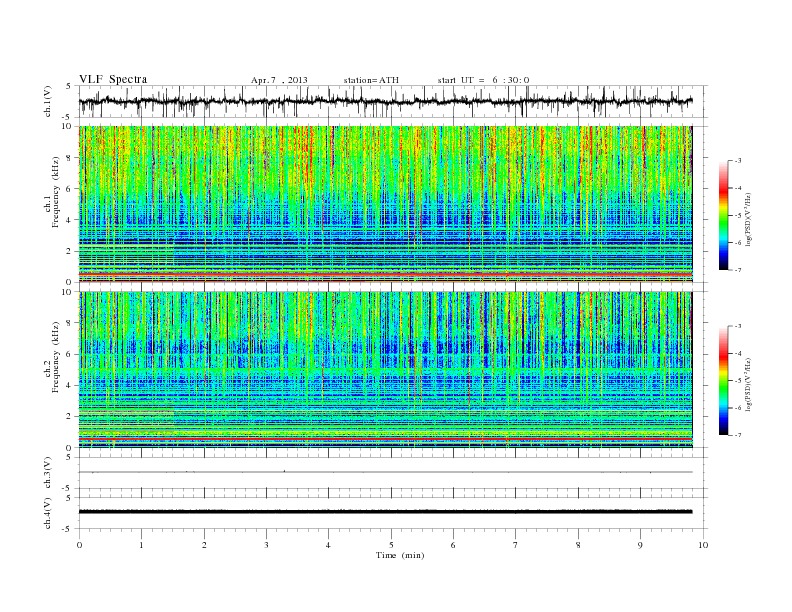
Task: Click the "4" kHz tick on ch.2 axis
Action: [70, 385]
